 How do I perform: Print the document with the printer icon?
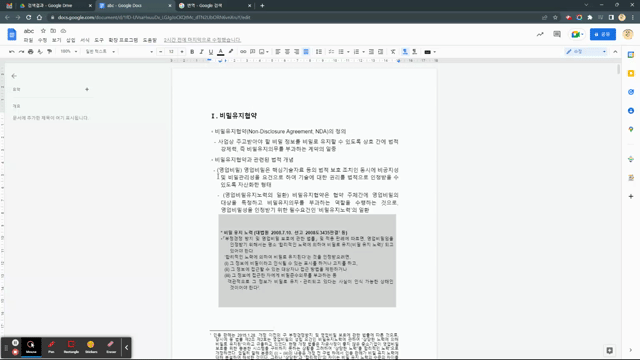point(31,52)
